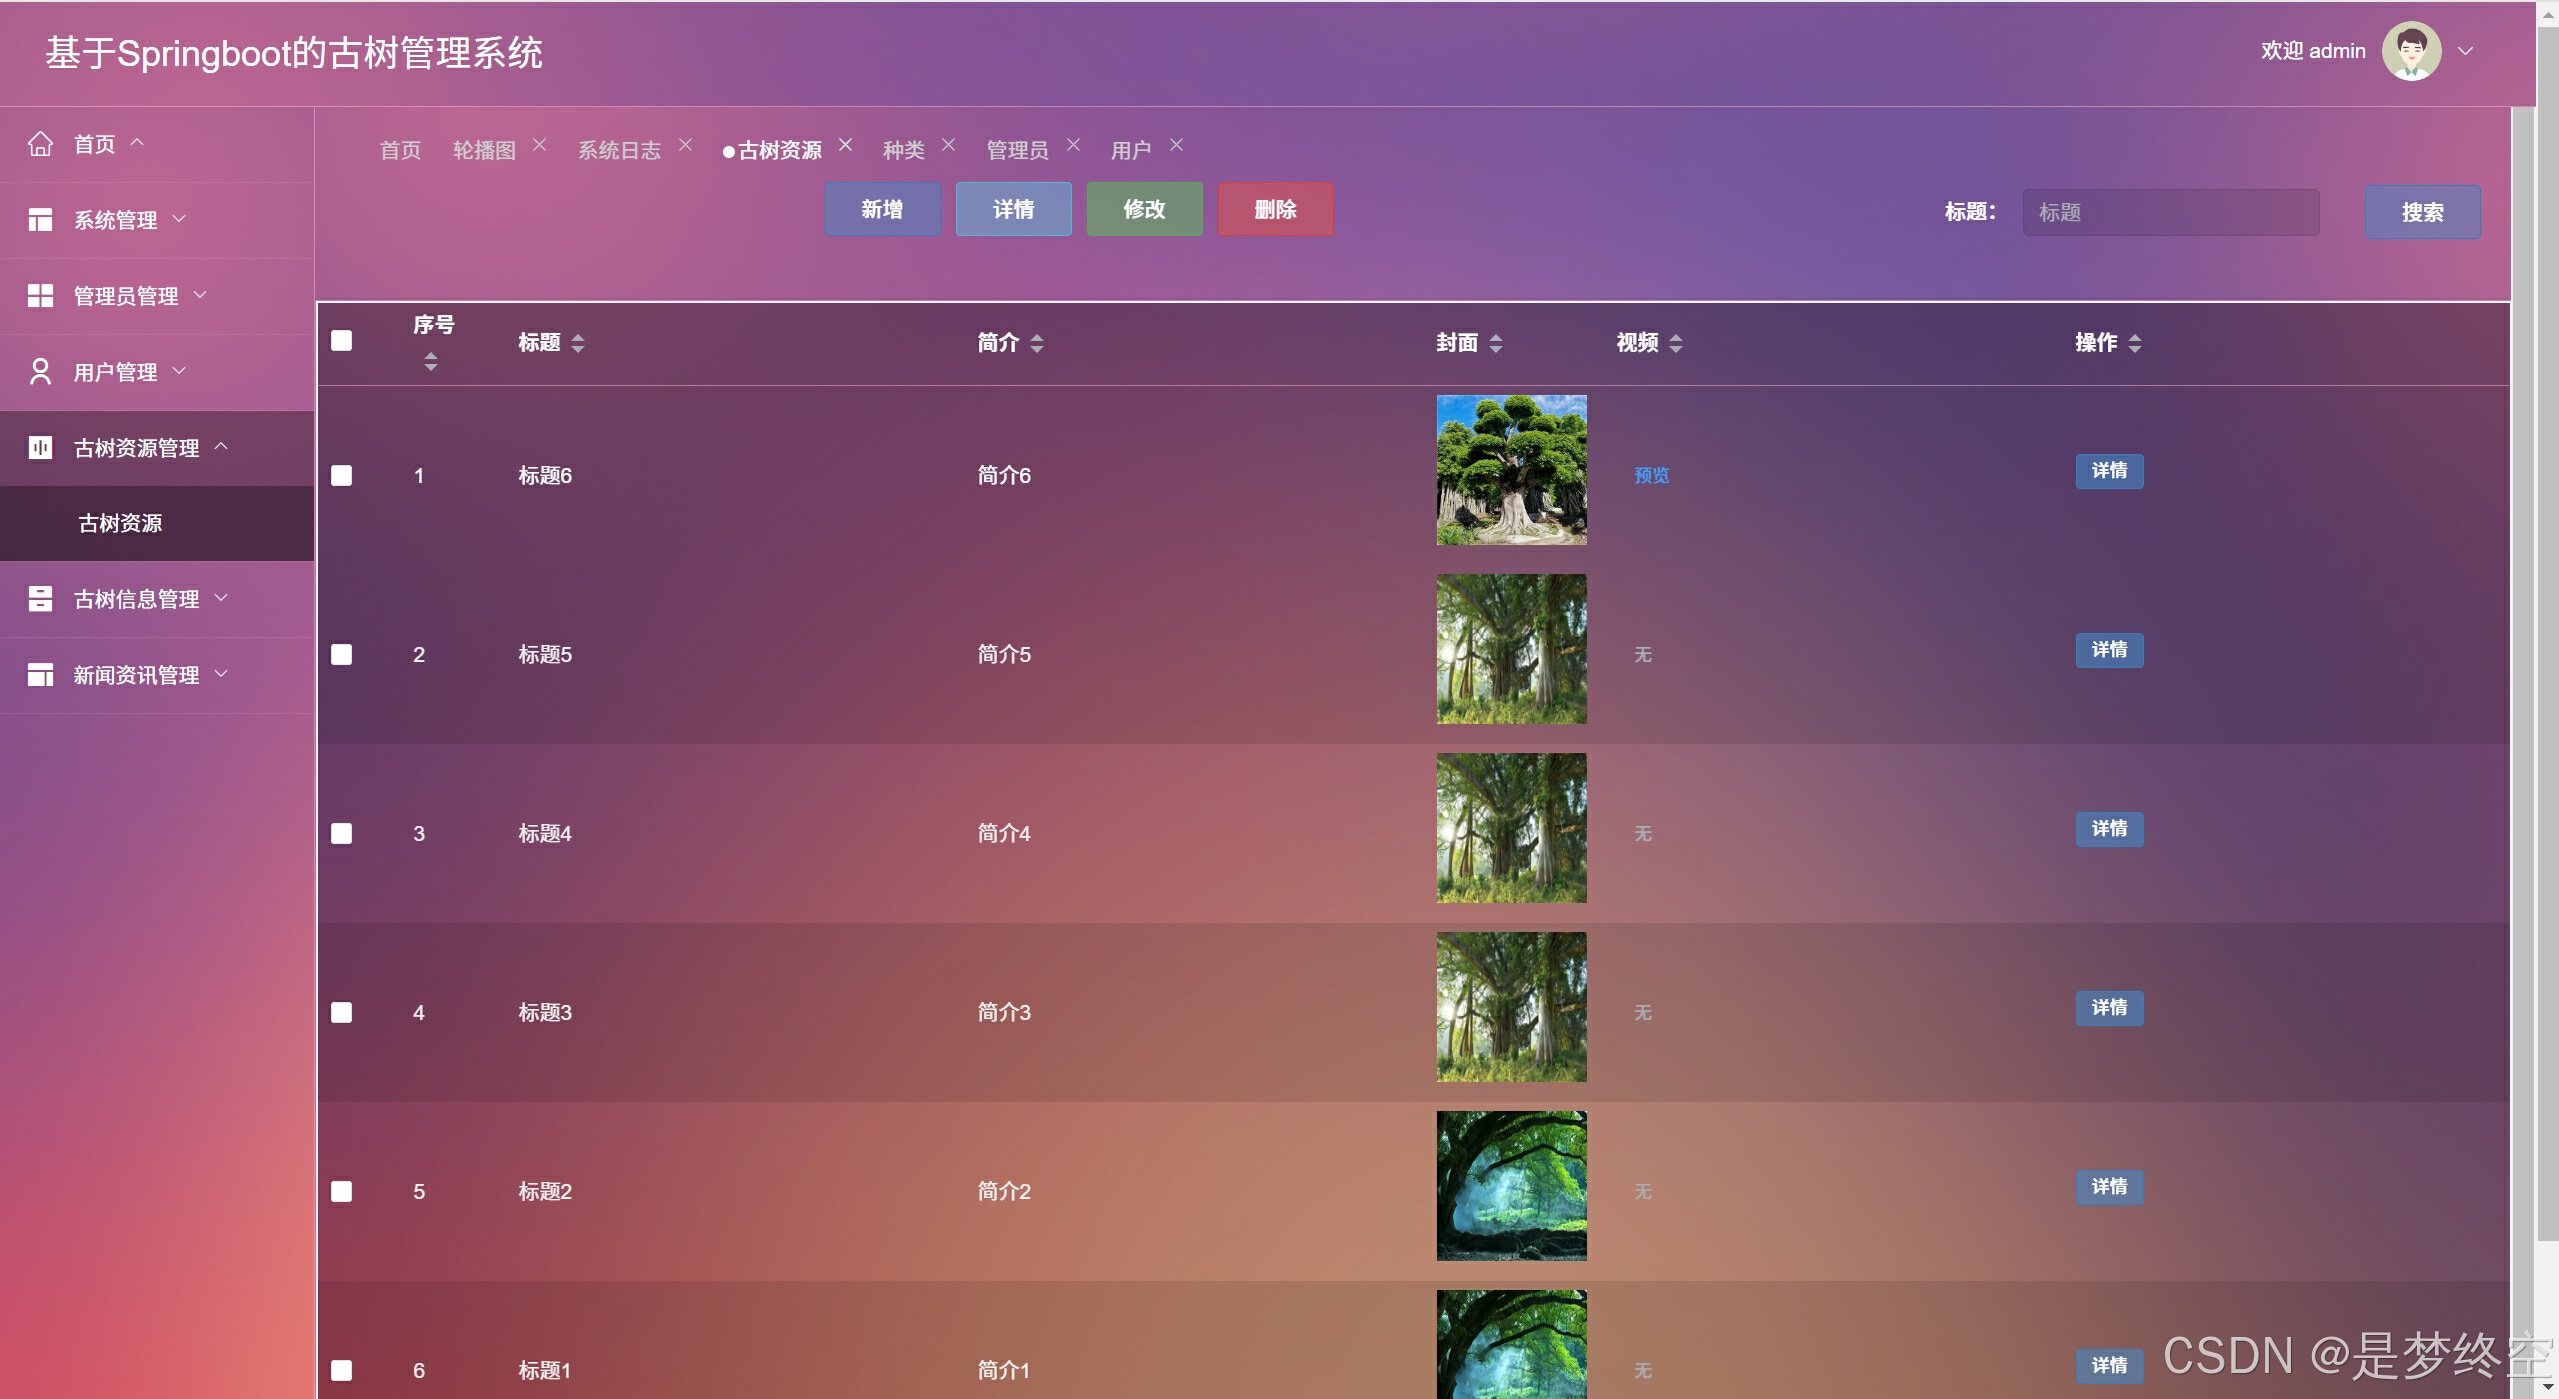Click the cover thumbnail of 标题5
This screenshot has width=2559, height=1399.
pos(1511,649)
